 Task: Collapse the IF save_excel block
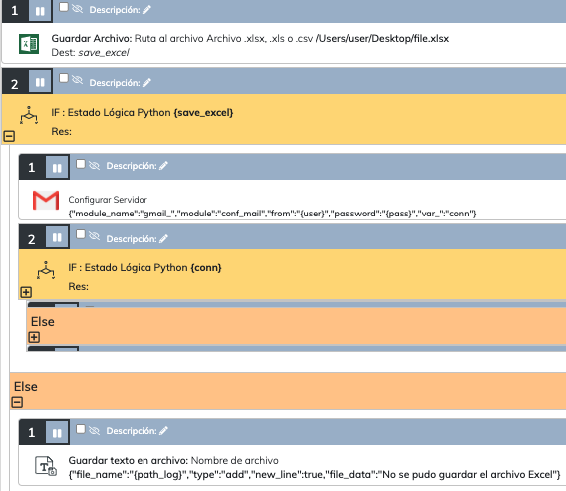[x=9, y=136]
